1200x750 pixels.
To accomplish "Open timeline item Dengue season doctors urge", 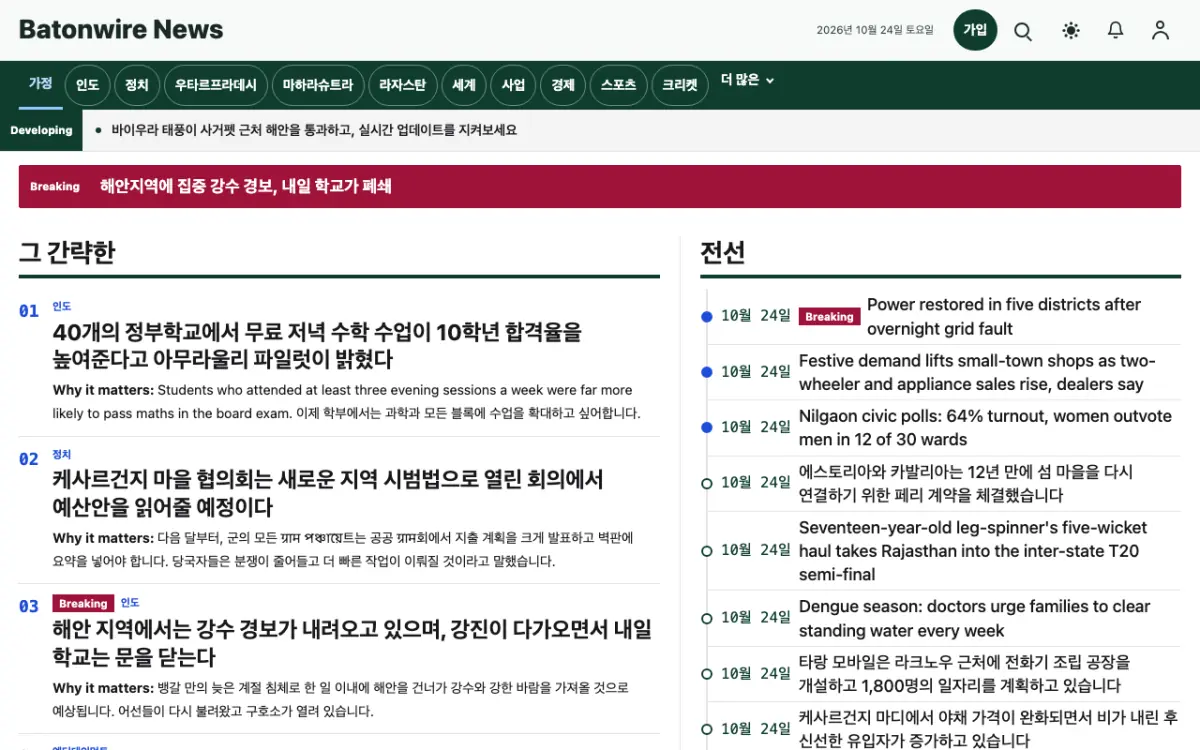I will pos(975,618).
